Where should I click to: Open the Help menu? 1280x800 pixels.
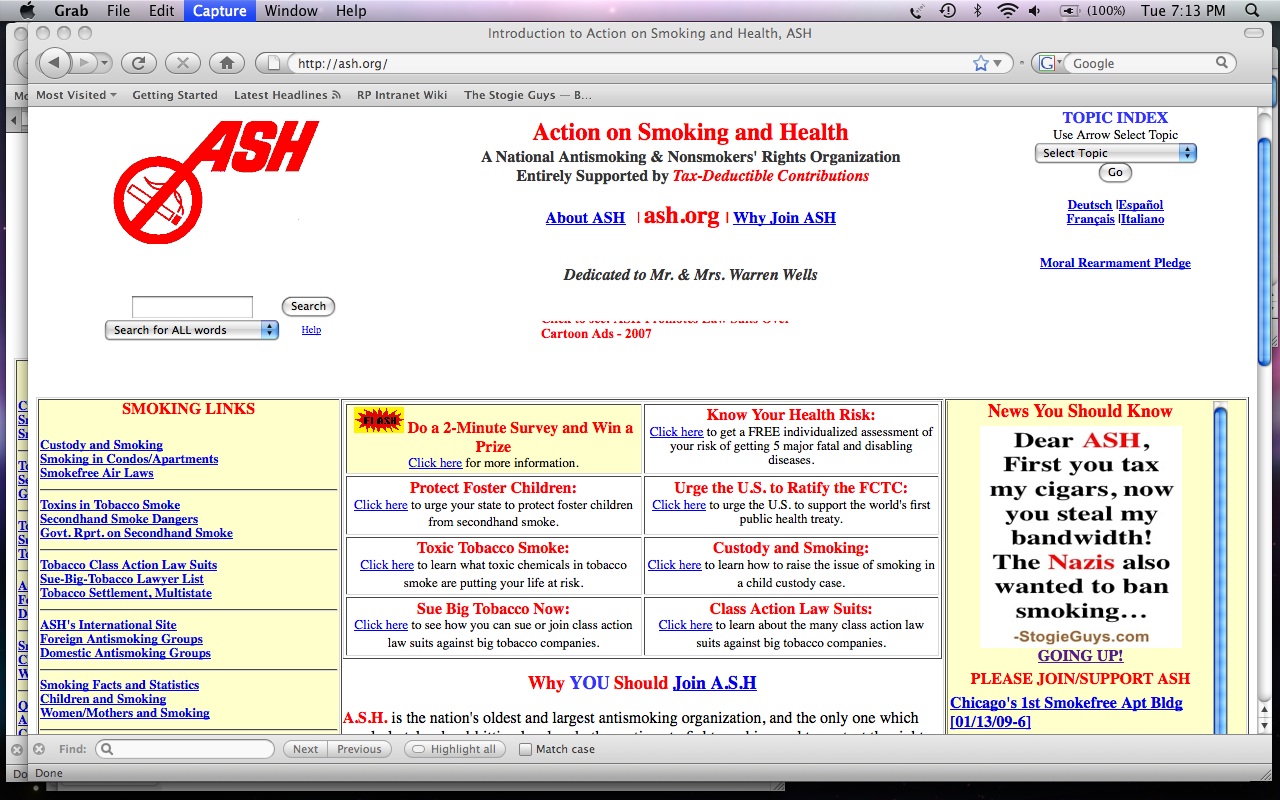(351, 11)
